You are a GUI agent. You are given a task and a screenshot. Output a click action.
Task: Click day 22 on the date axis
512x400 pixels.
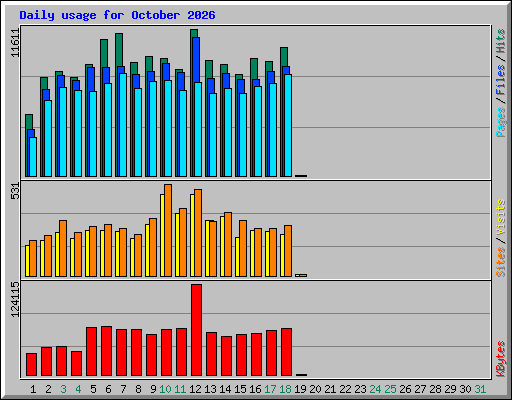[x=345, y=389]
